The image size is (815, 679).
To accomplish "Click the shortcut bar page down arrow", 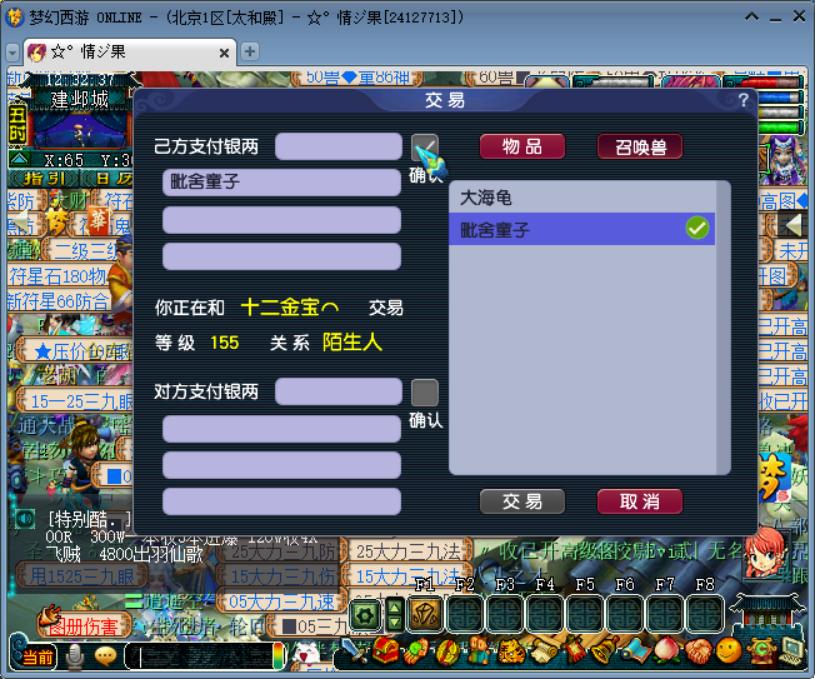I will pyautogui.click(x=395, y=622).
